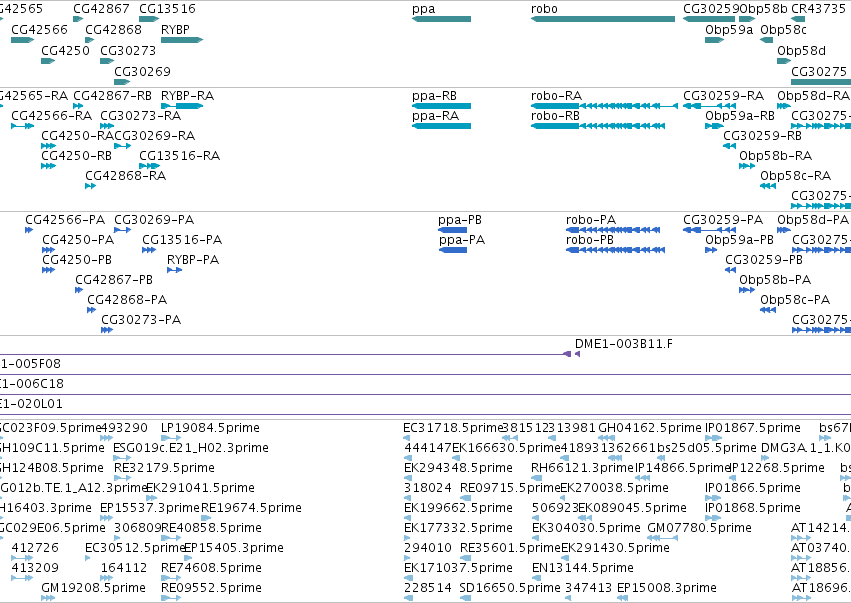Open the RYBP-RA transcript feature
The image size is (851, 603).
click(x=182, y=106)
